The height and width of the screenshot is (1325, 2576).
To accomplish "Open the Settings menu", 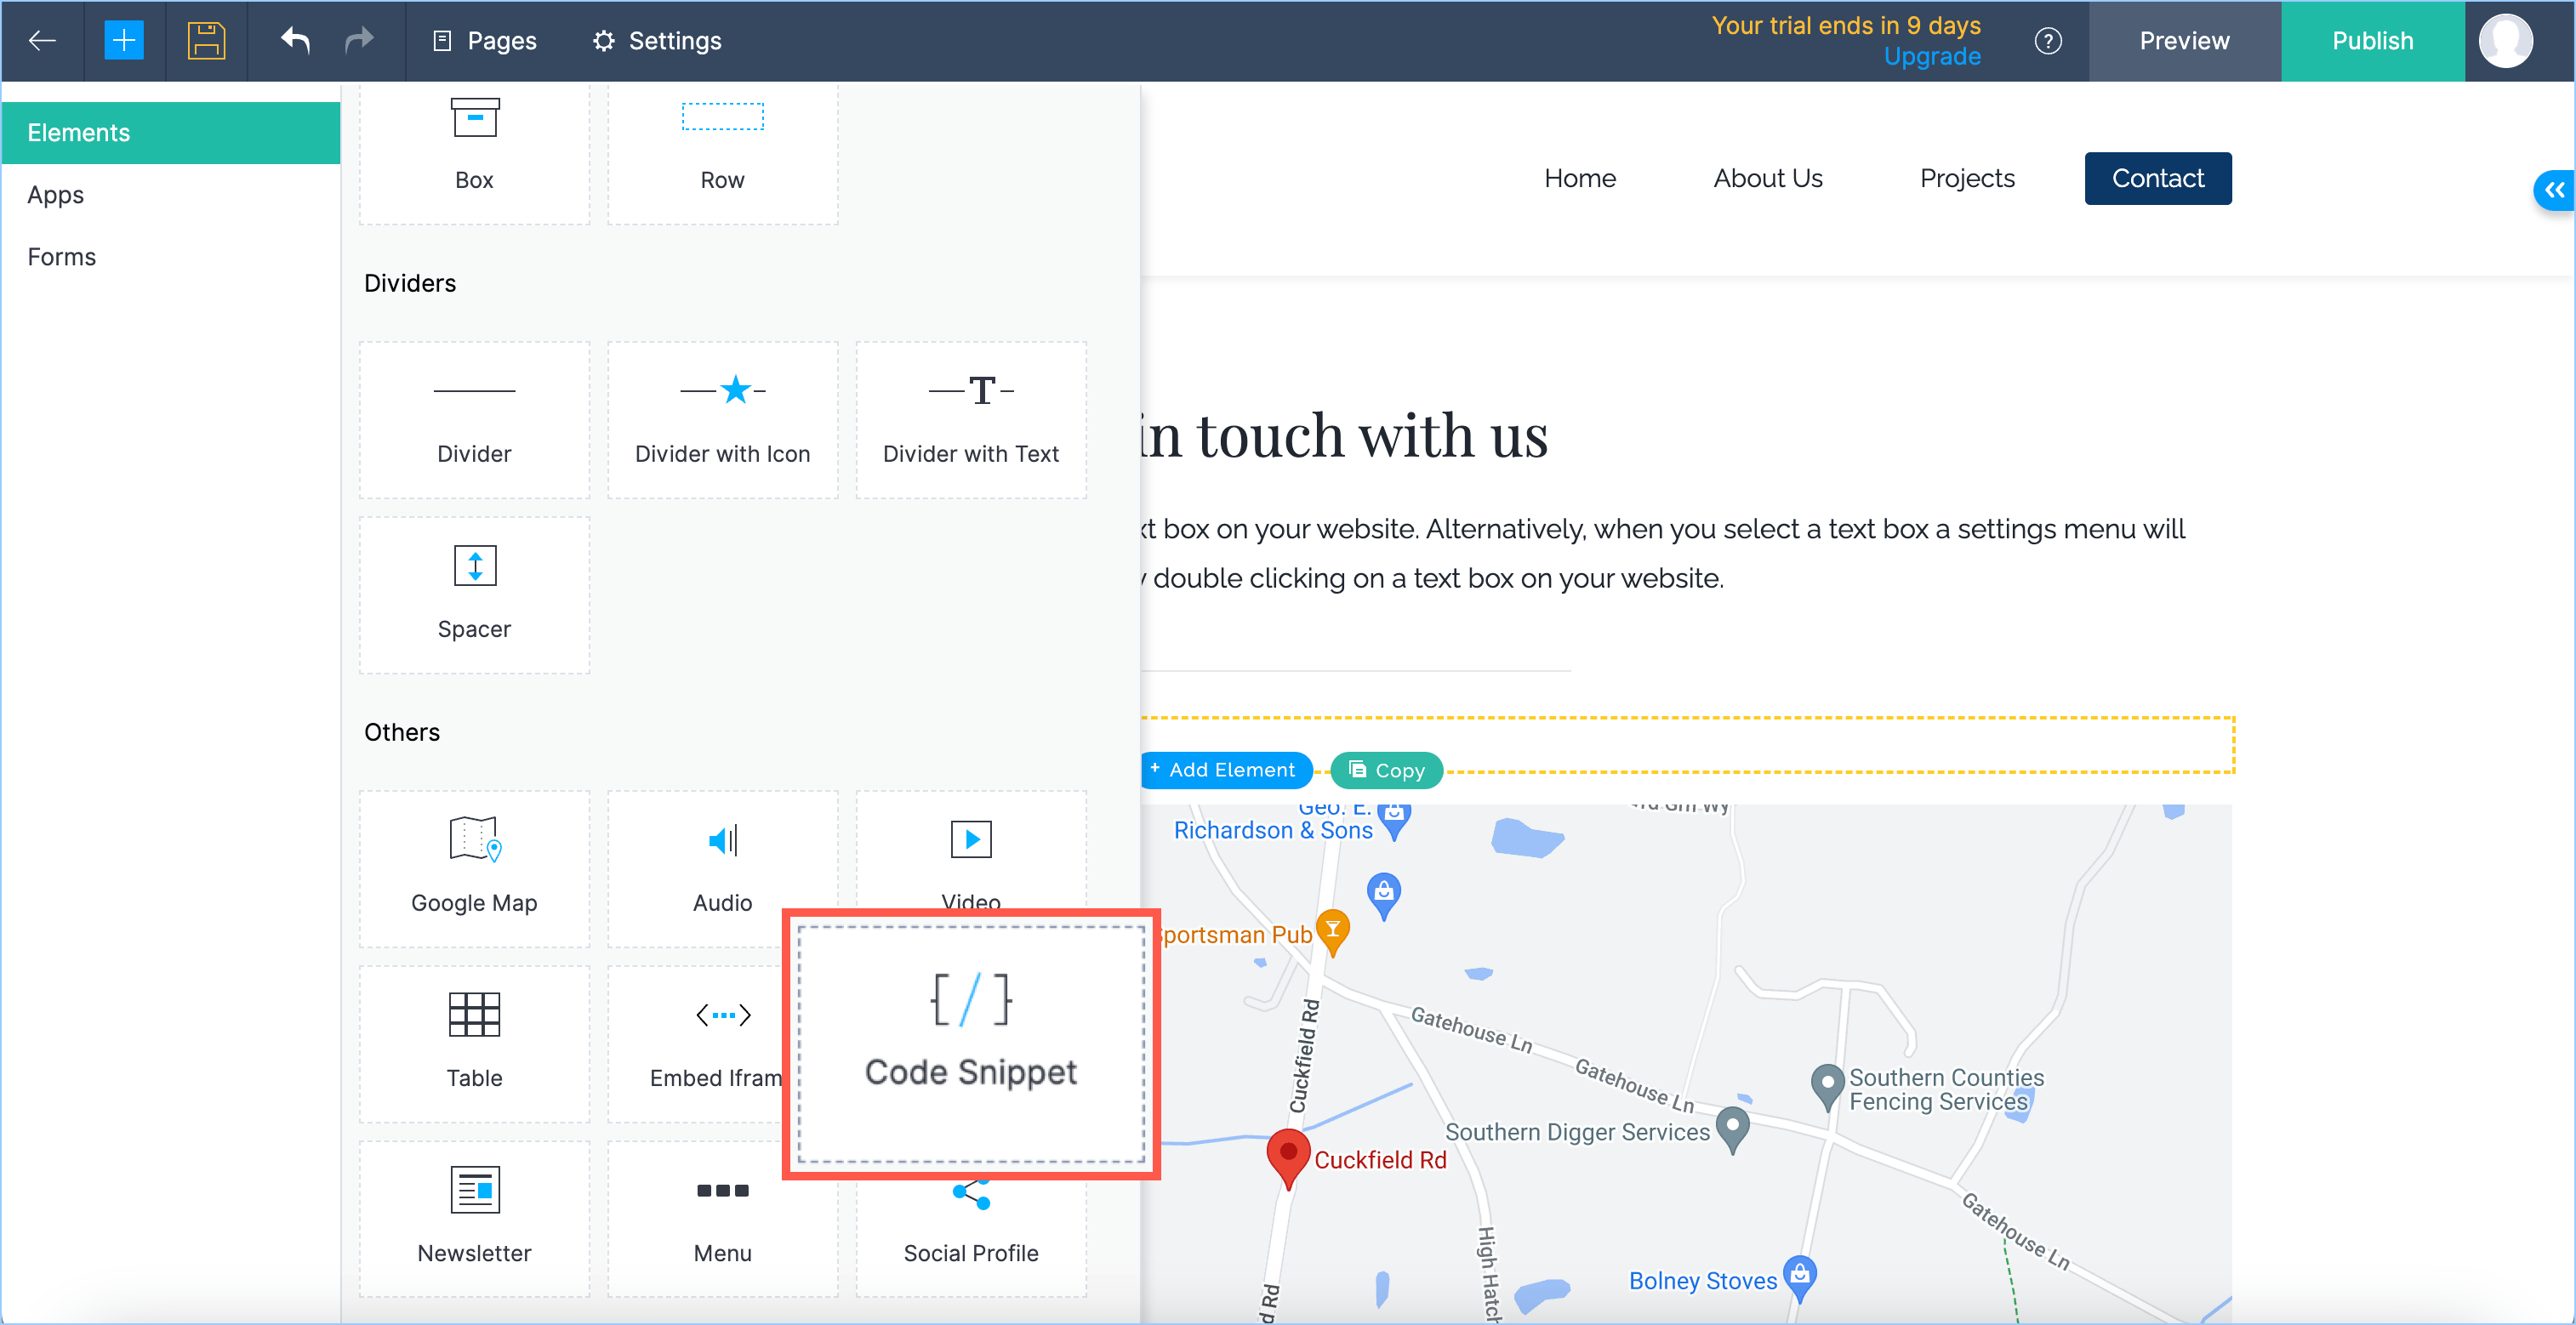I will (657, 41).
